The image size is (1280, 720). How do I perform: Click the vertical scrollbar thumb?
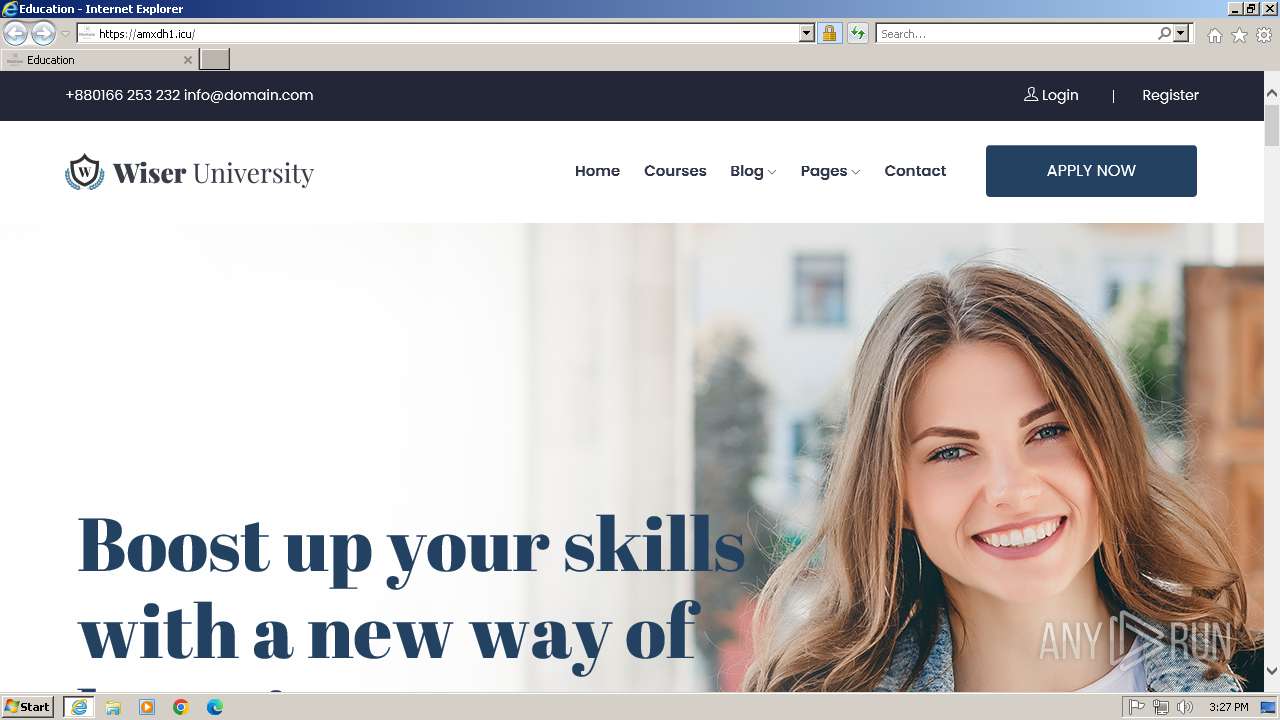pyautogui.click(x=1272, y=125)
